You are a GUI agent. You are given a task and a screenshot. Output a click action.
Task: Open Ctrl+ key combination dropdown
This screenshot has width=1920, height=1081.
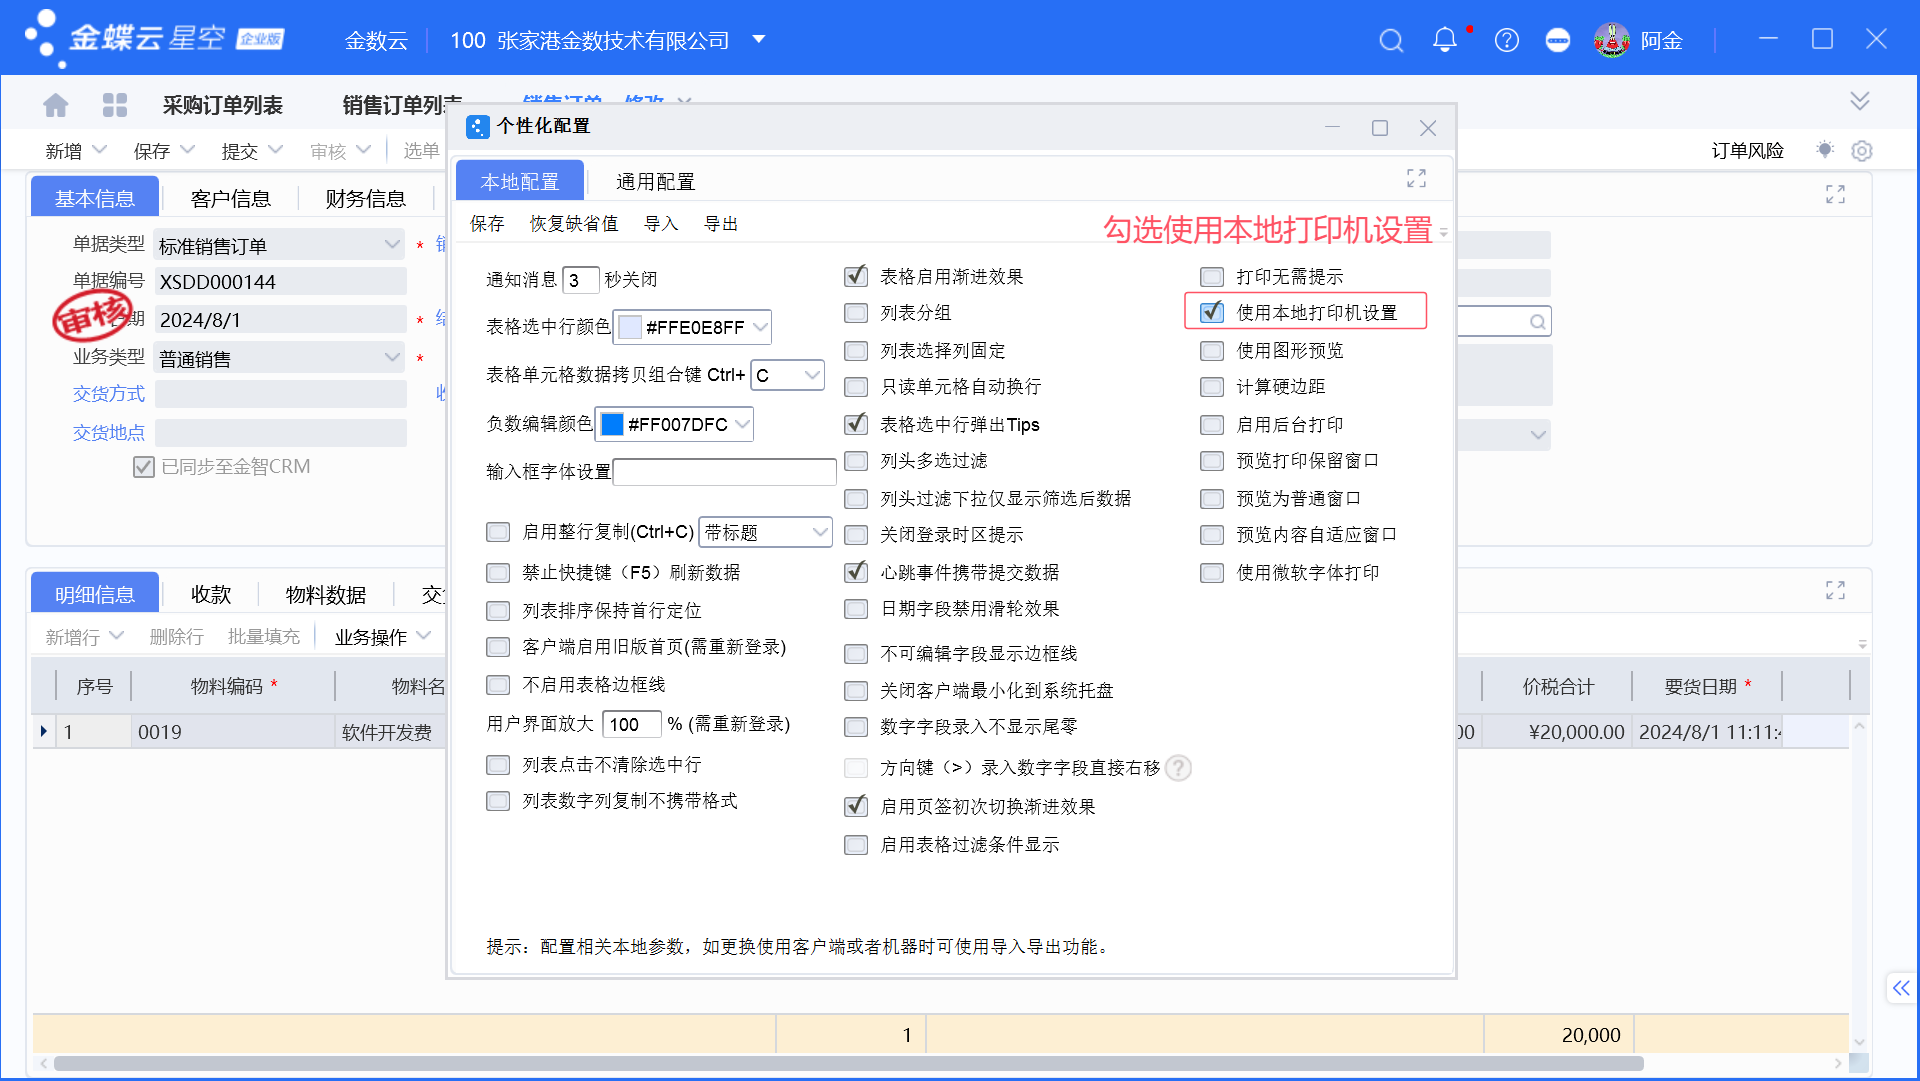(x=812, y=375)
